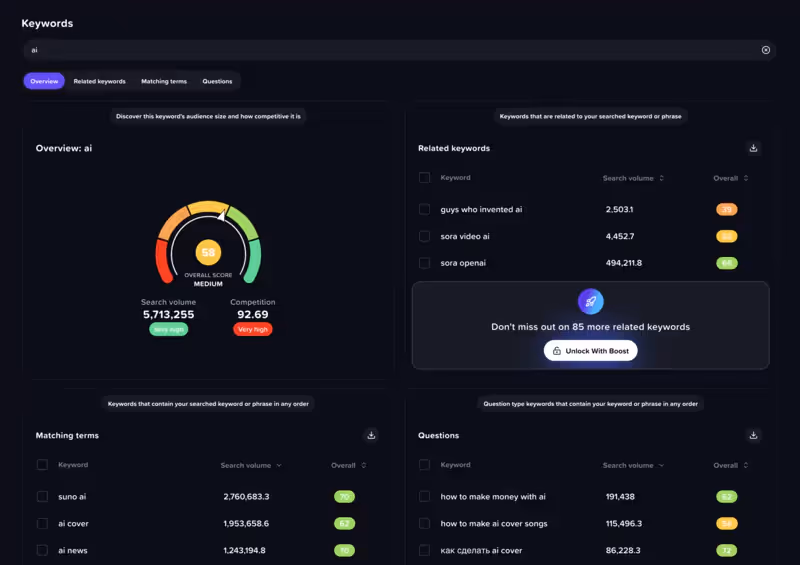This screenshot has width=800, height=565.
Task: Switch to the Overview tab
Action: pos(44,81)
